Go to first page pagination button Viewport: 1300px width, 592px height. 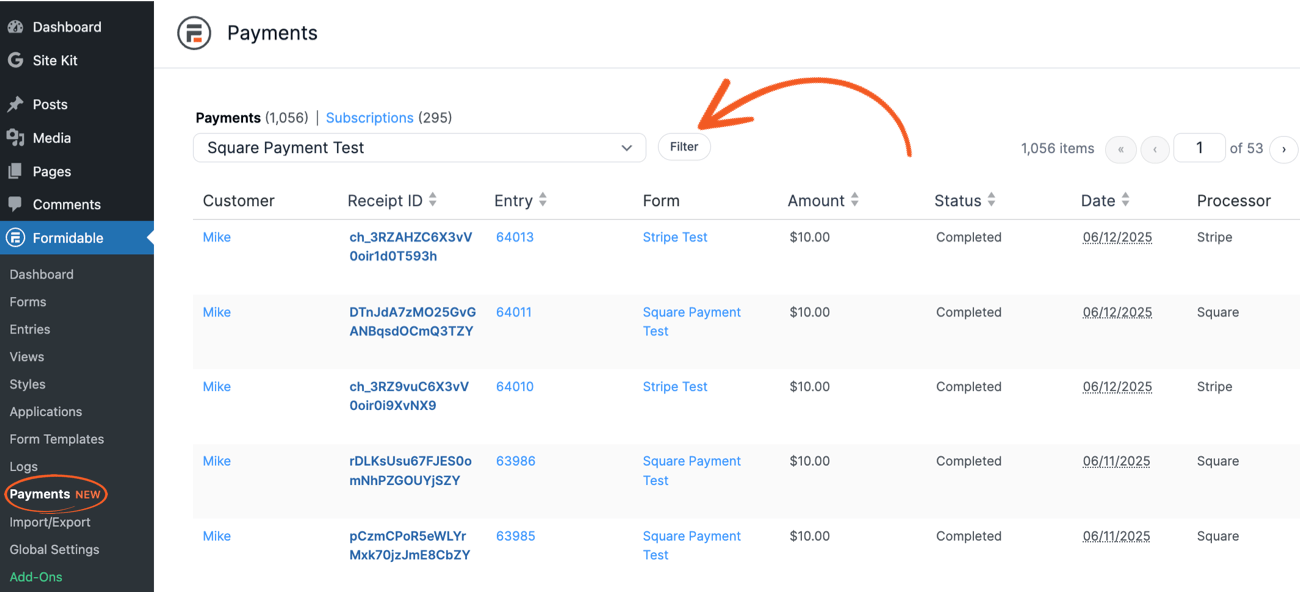point(1121,149)
